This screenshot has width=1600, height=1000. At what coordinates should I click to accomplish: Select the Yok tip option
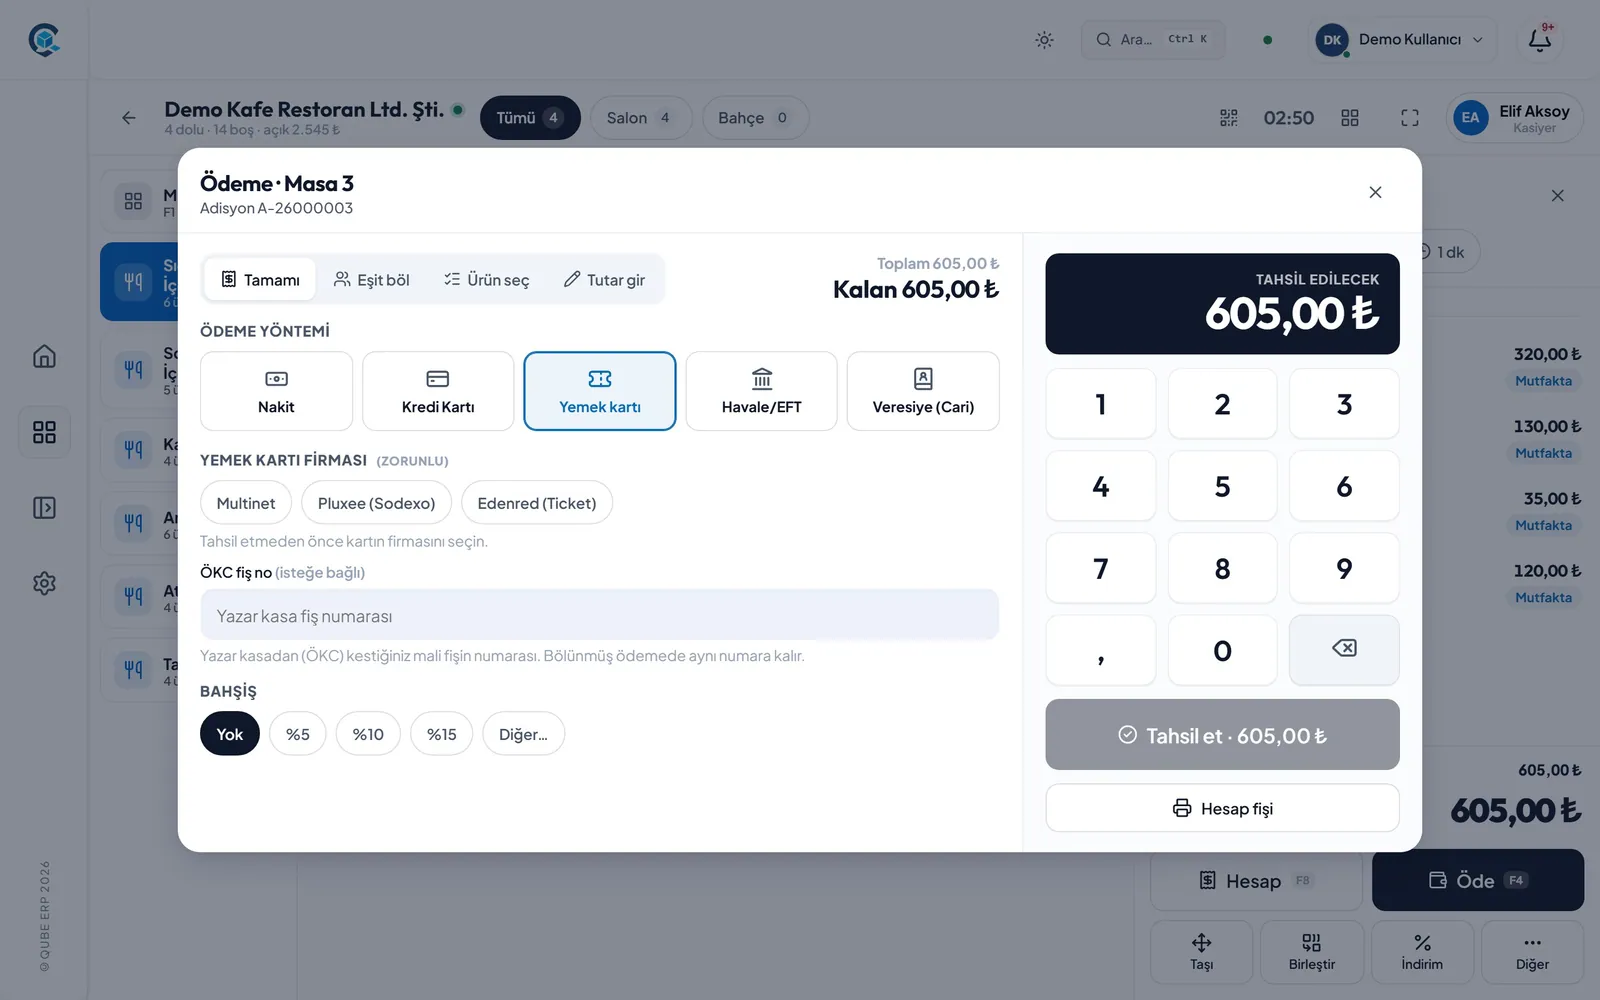pyautogui.click(x=230, y=734)
